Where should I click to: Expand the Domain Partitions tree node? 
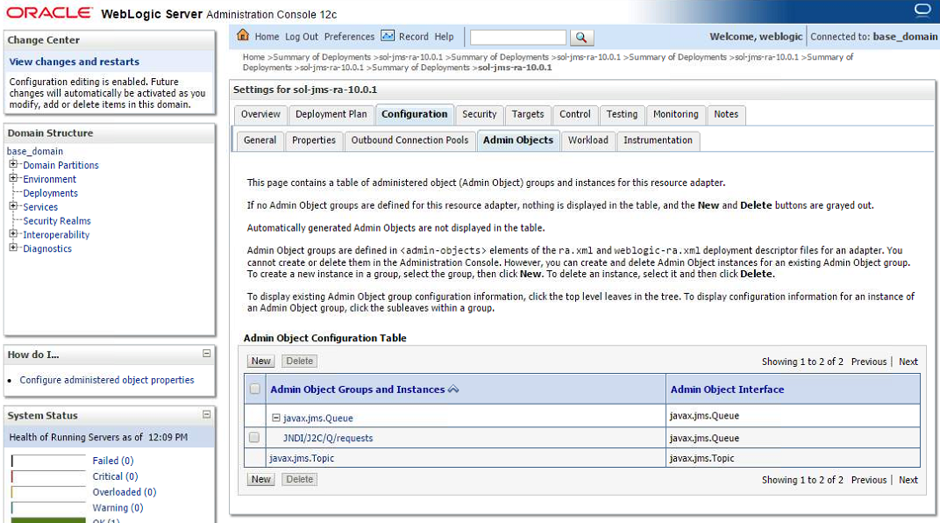click(x=13, y=165)
